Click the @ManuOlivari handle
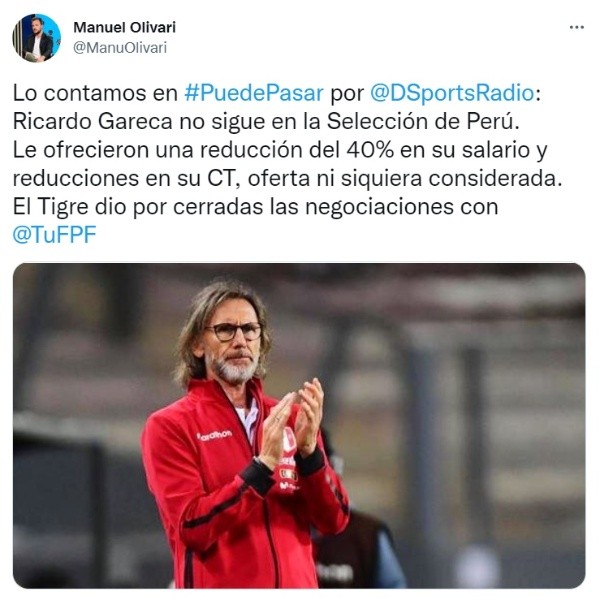The image size is (600, 600). pos(120,48)
